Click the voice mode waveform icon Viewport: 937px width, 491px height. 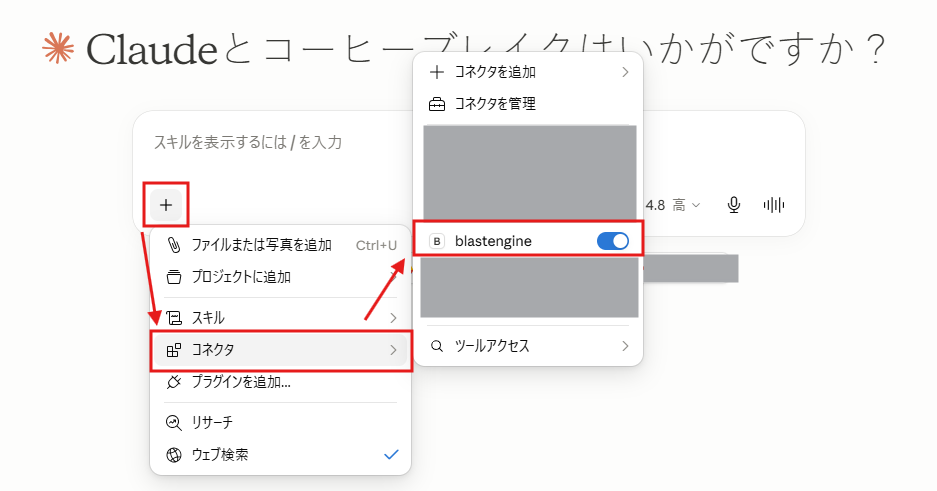coord(774,205)
